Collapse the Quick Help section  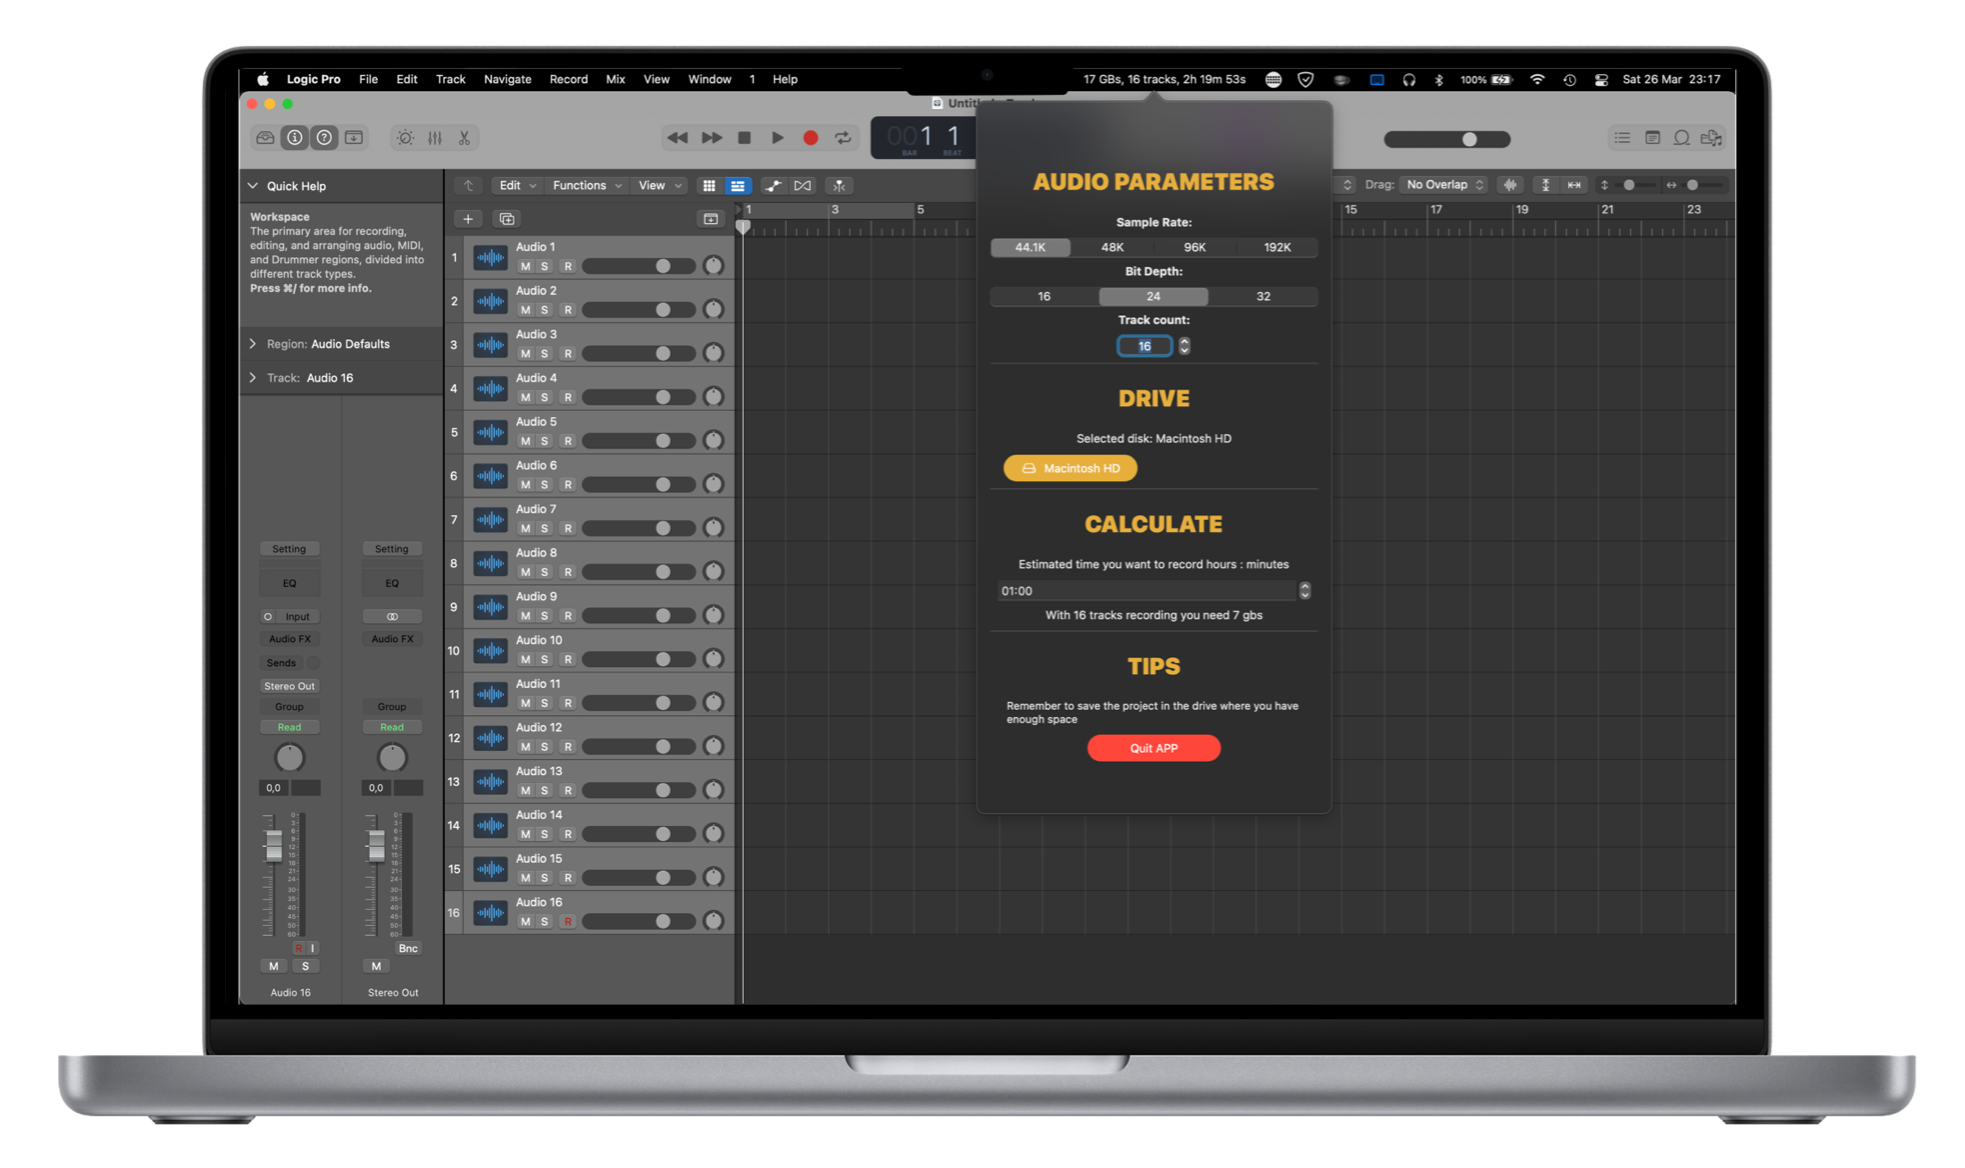click(x=253, y=186)
